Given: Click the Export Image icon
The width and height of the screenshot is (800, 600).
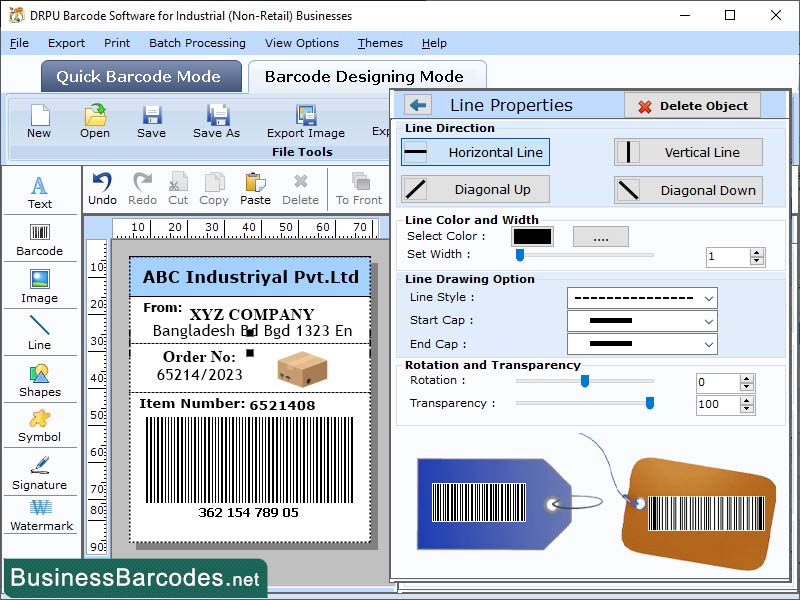Looking at the screenshot, I should point(306,121).
